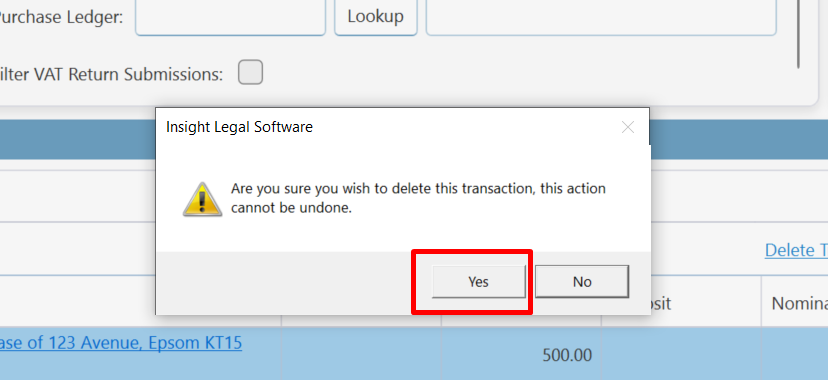This screenshot has height=380, width=828.
Task: Cancel deletion with the No button
Action: [582, 282]
